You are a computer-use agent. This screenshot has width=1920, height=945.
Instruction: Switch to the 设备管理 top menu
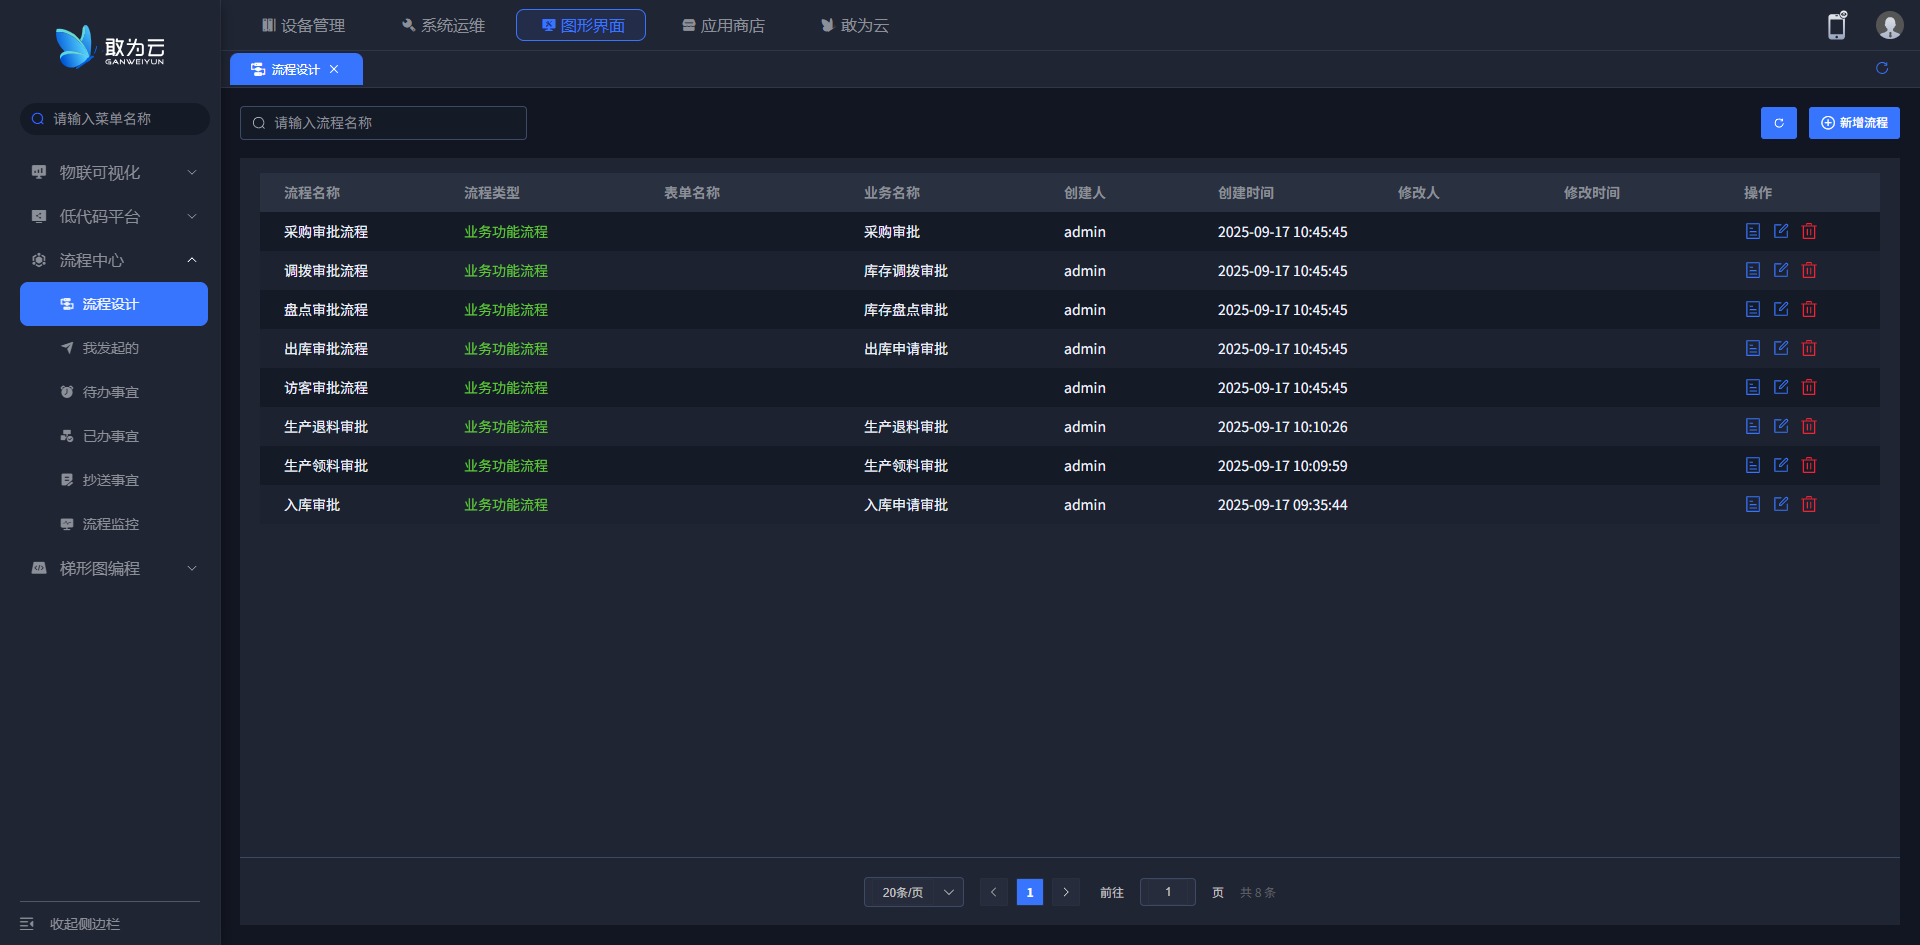(303, 25)
